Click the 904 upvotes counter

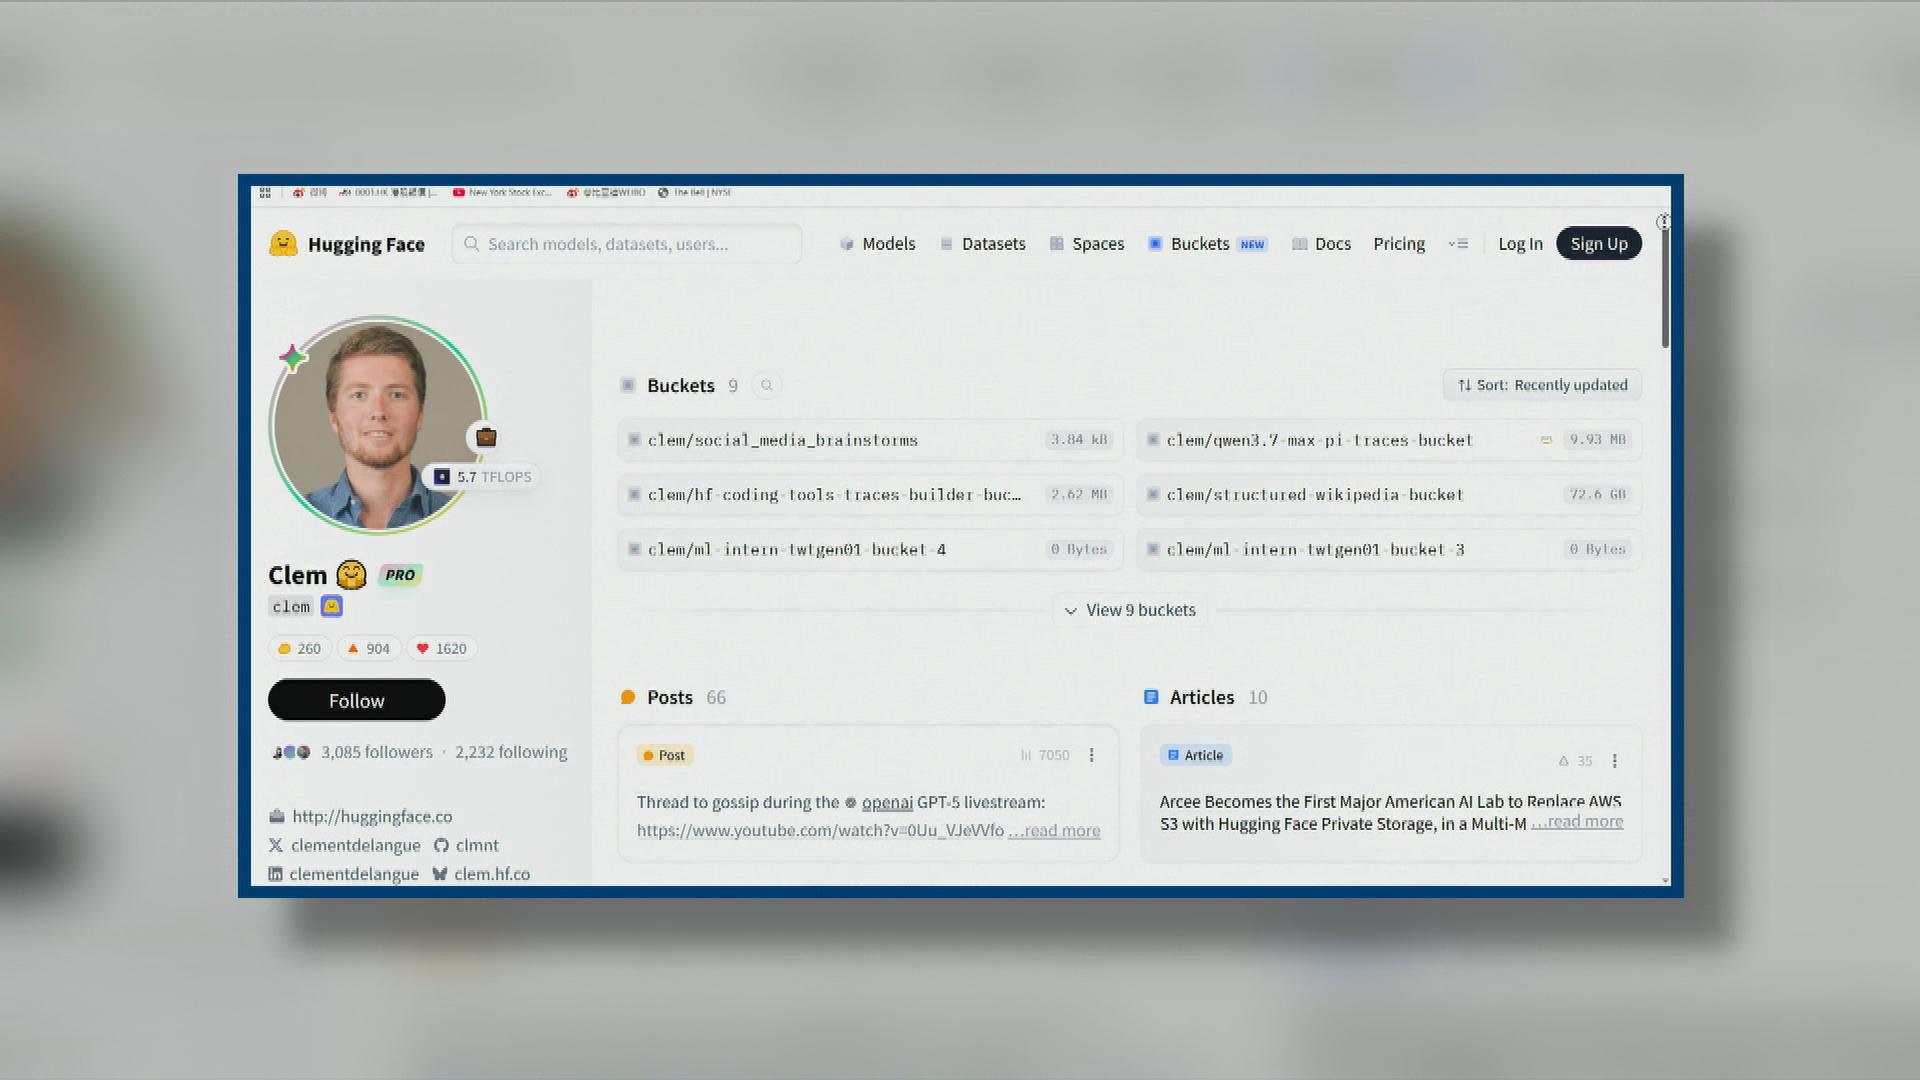(368, 648)
